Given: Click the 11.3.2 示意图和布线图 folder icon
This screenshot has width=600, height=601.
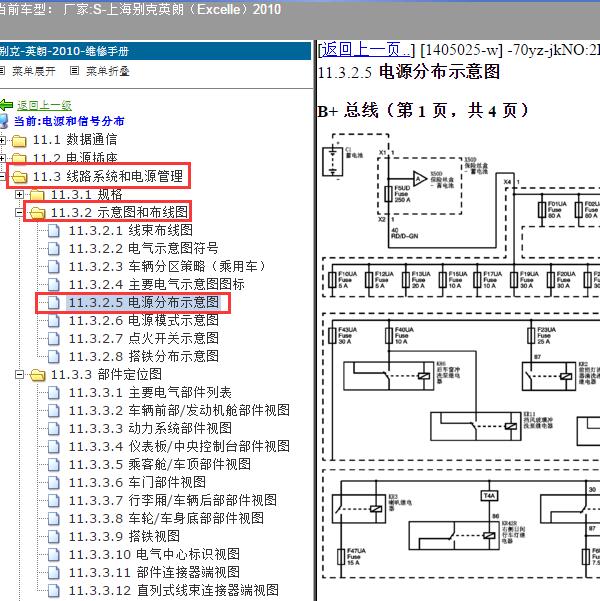Looking at the screenshot, I should click(37, 213).
